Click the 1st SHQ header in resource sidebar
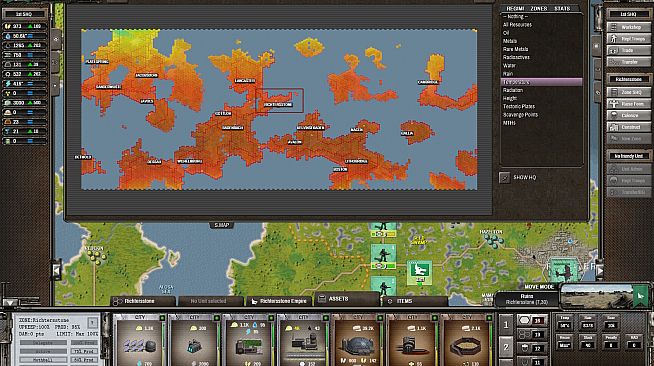The height and width of the screenshot is (366, 654). [24, 14]
